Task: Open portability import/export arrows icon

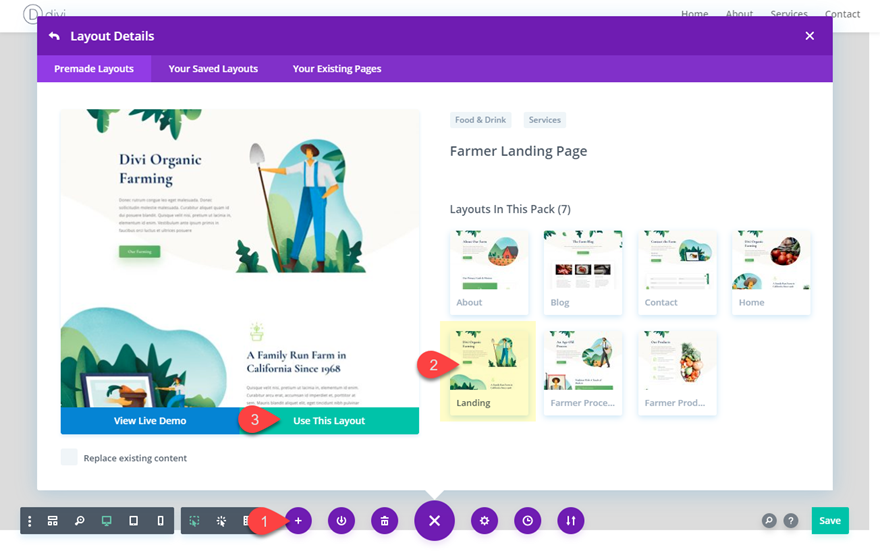Action: (571, 521)
